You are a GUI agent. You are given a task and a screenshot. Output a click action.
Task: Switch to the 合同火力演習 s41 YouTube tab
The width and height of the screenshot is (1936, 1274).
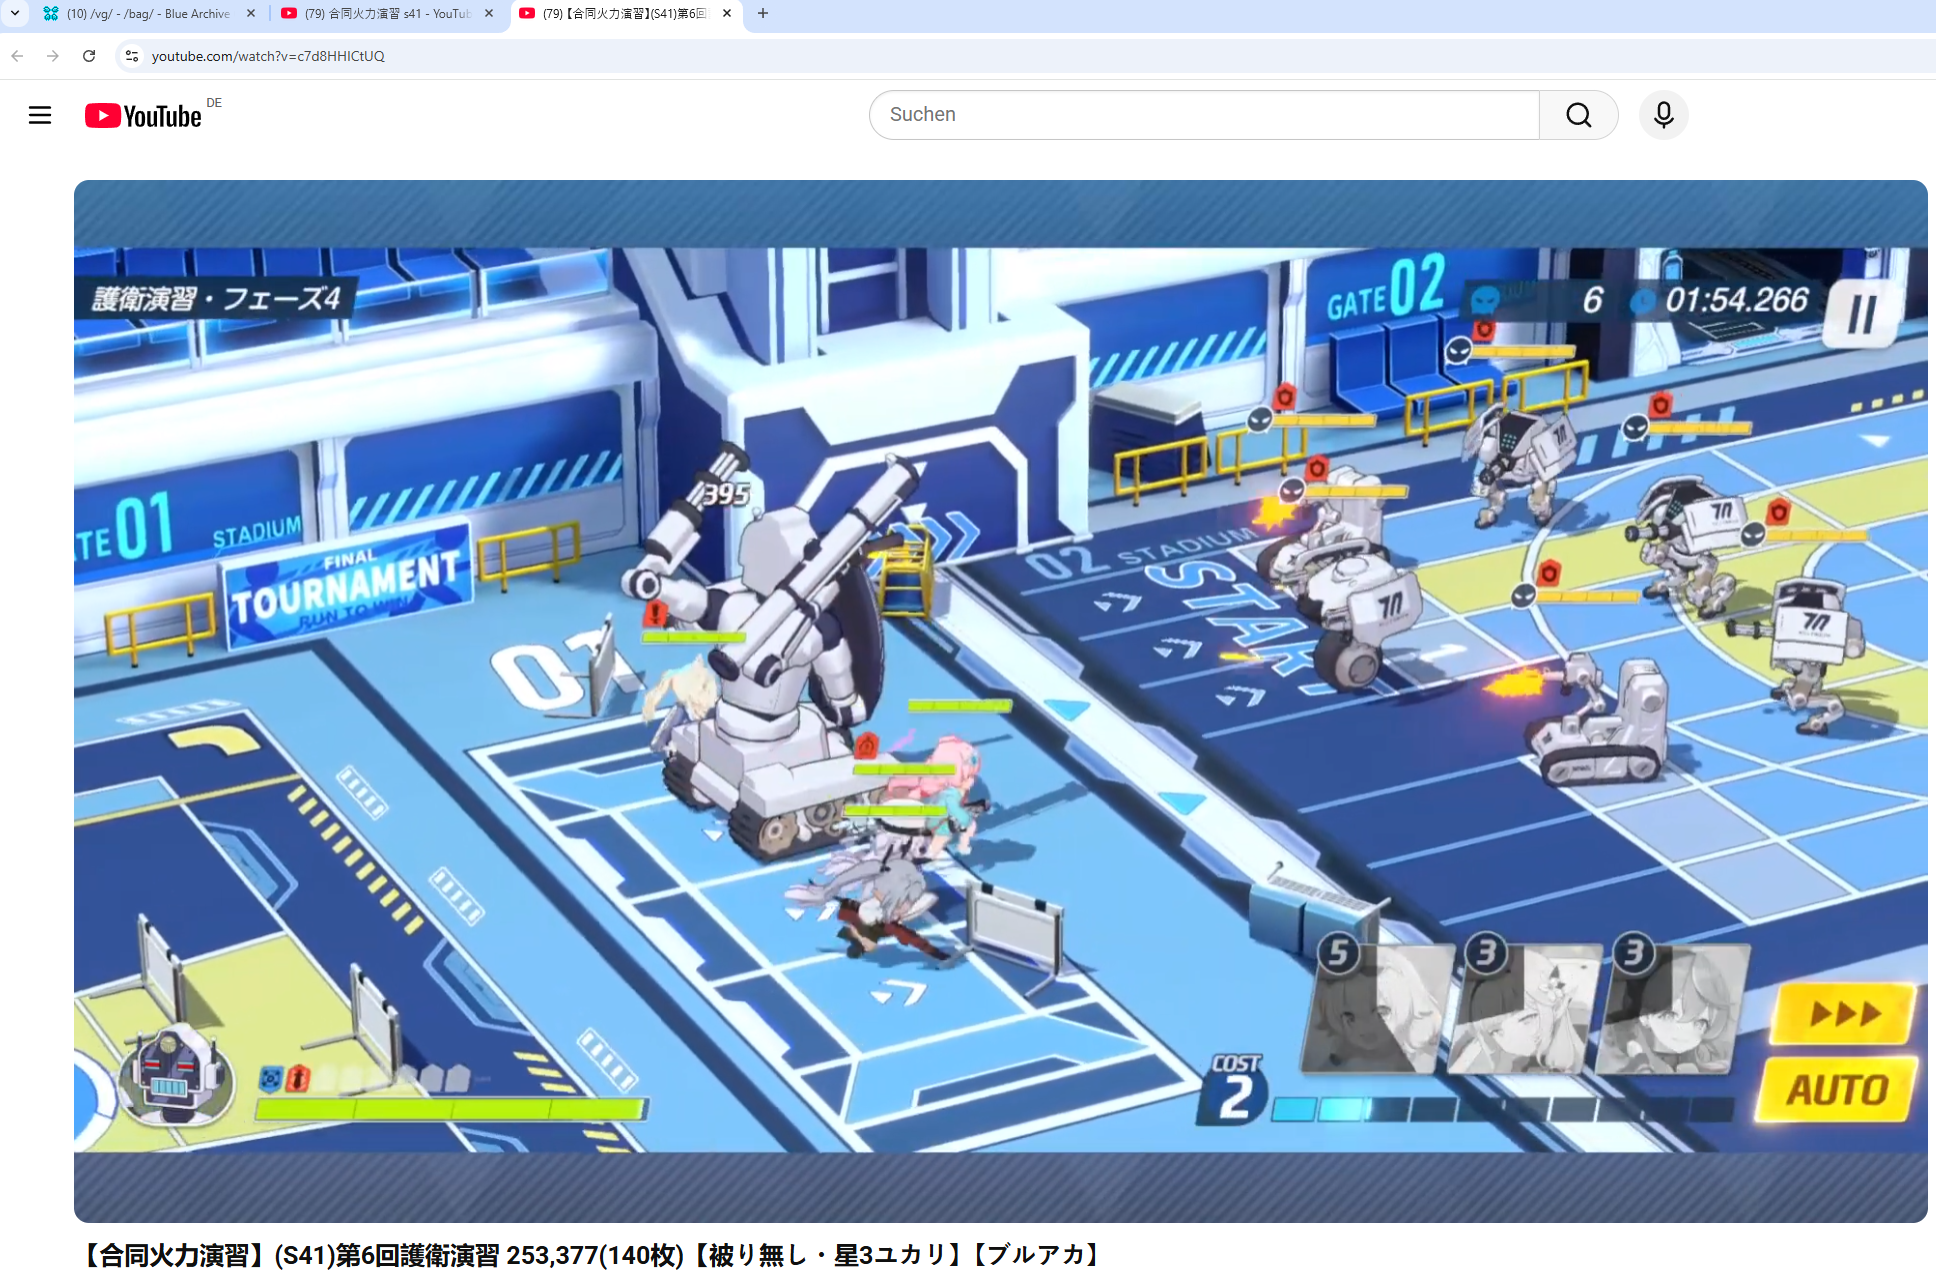[x=385, y=14]
